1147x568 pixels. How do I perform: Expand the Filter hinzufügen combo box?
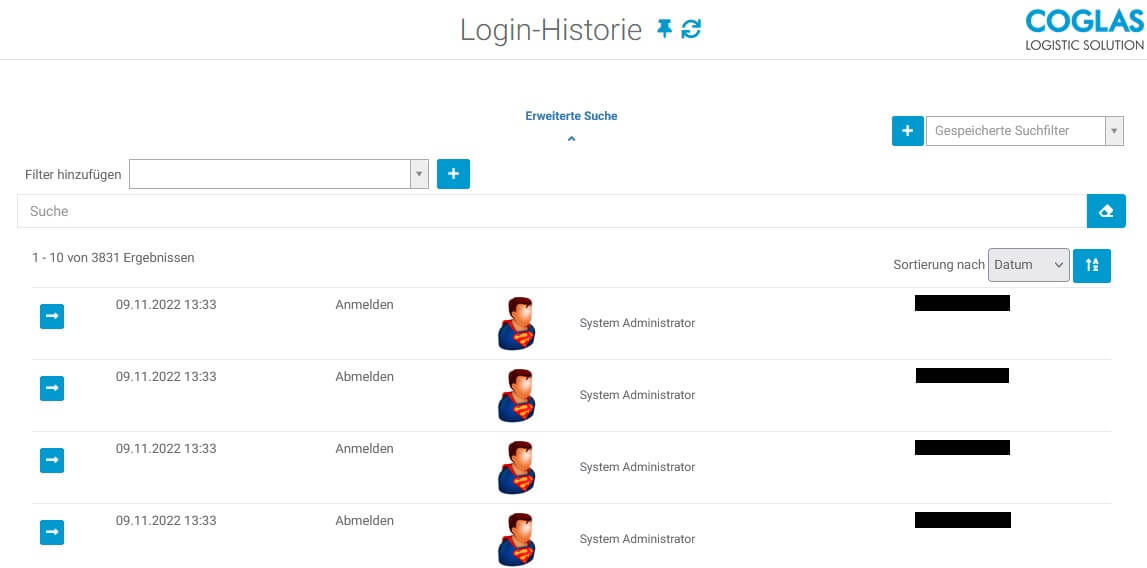pos(420,174)
